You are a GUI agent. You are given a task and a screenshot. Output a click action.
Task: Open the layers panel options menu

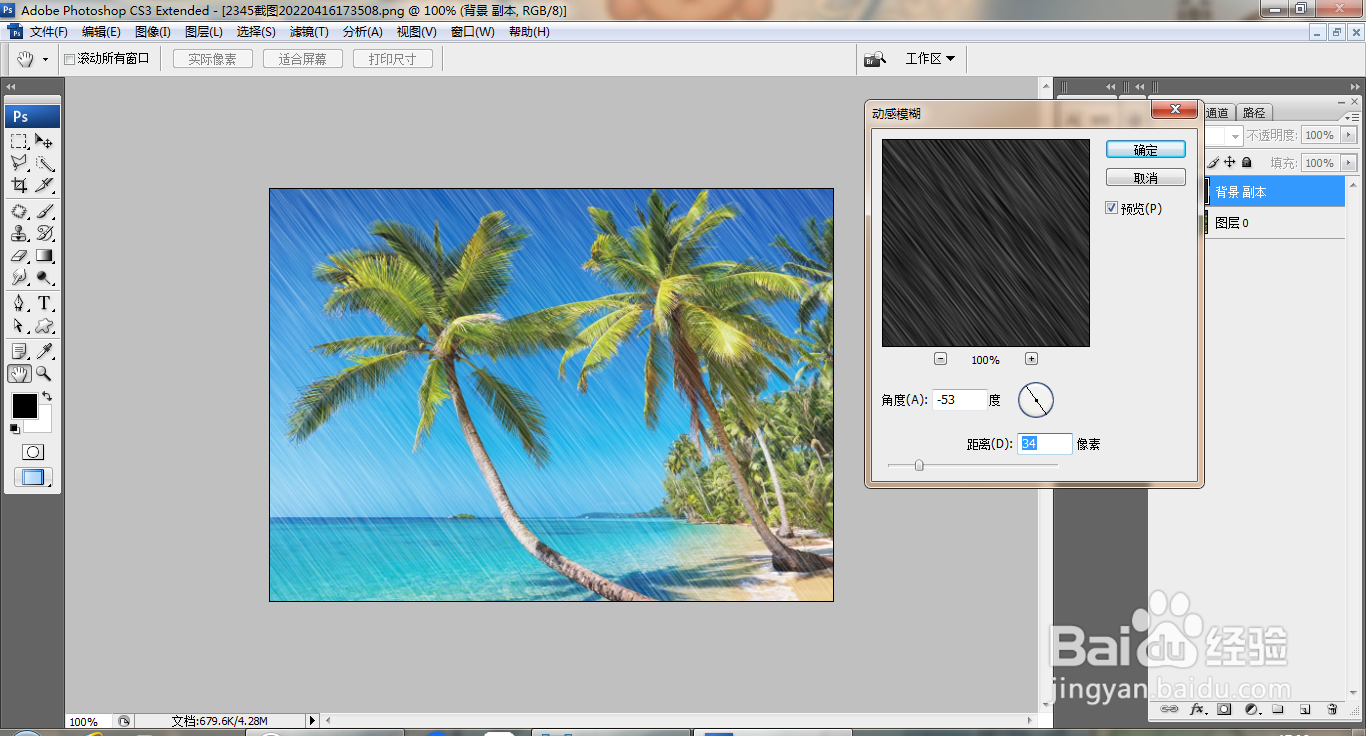pyautogui.click(x=1352, y=117)
